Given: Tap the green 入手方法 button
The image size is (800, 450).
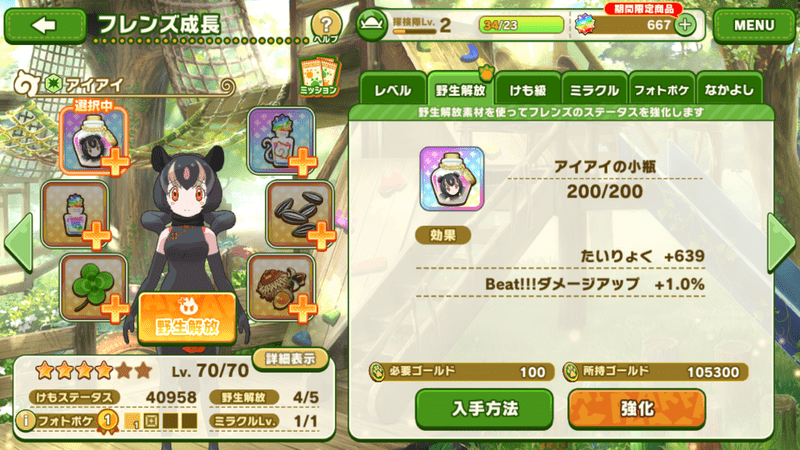Looking at the screenshot, I should [x=484, y=409].
